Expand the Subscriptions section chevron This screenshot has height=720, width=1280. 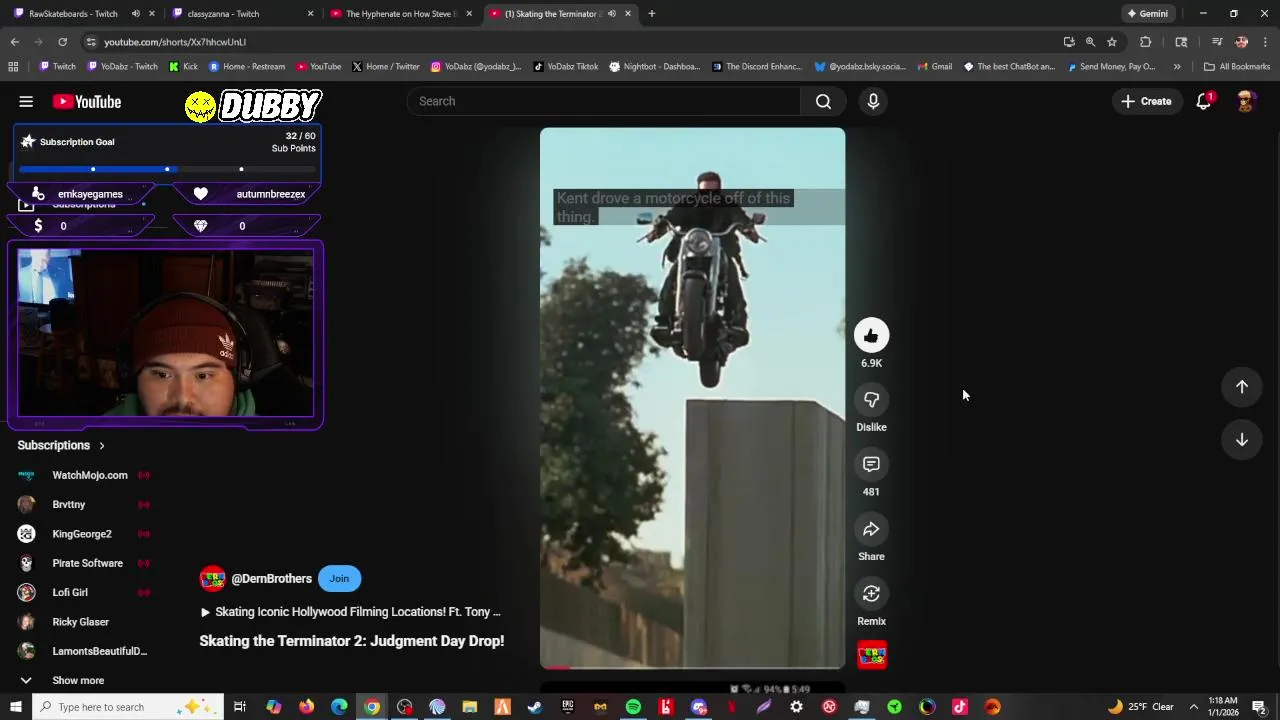click(101, 445)
